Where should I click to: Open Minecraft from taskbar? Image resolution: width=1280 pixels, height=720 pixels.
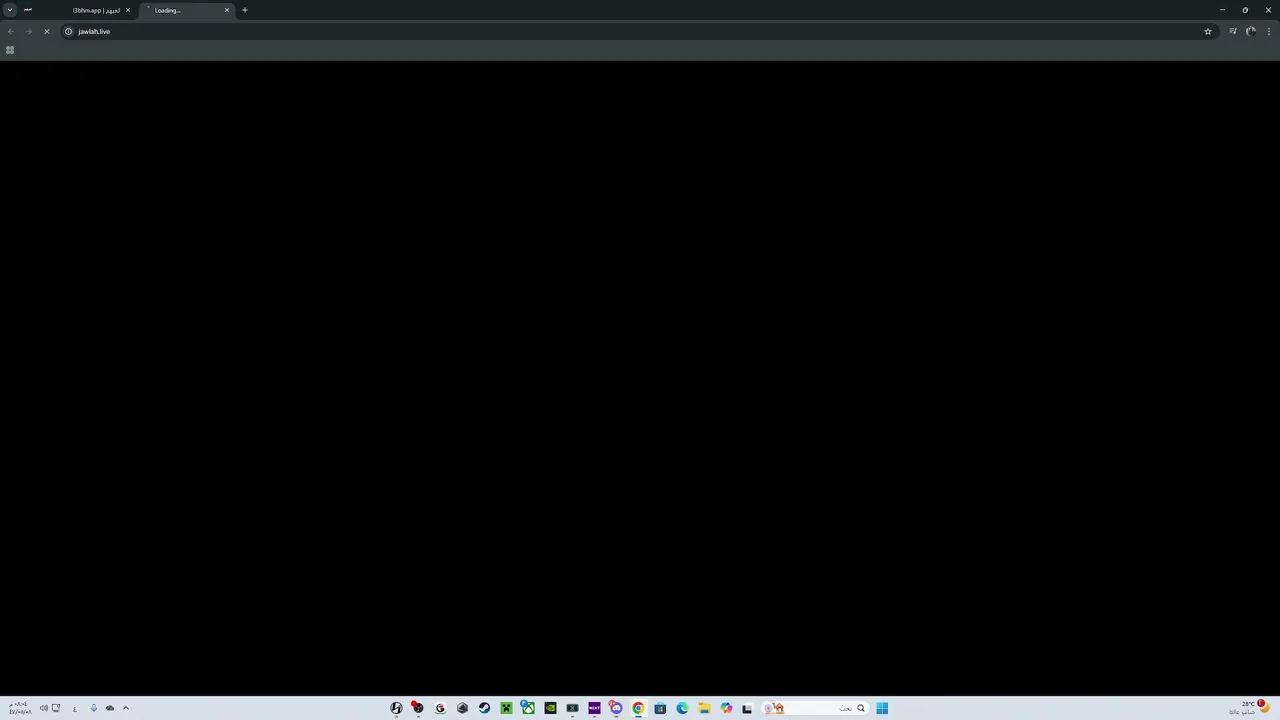click(x=506, y=708)
